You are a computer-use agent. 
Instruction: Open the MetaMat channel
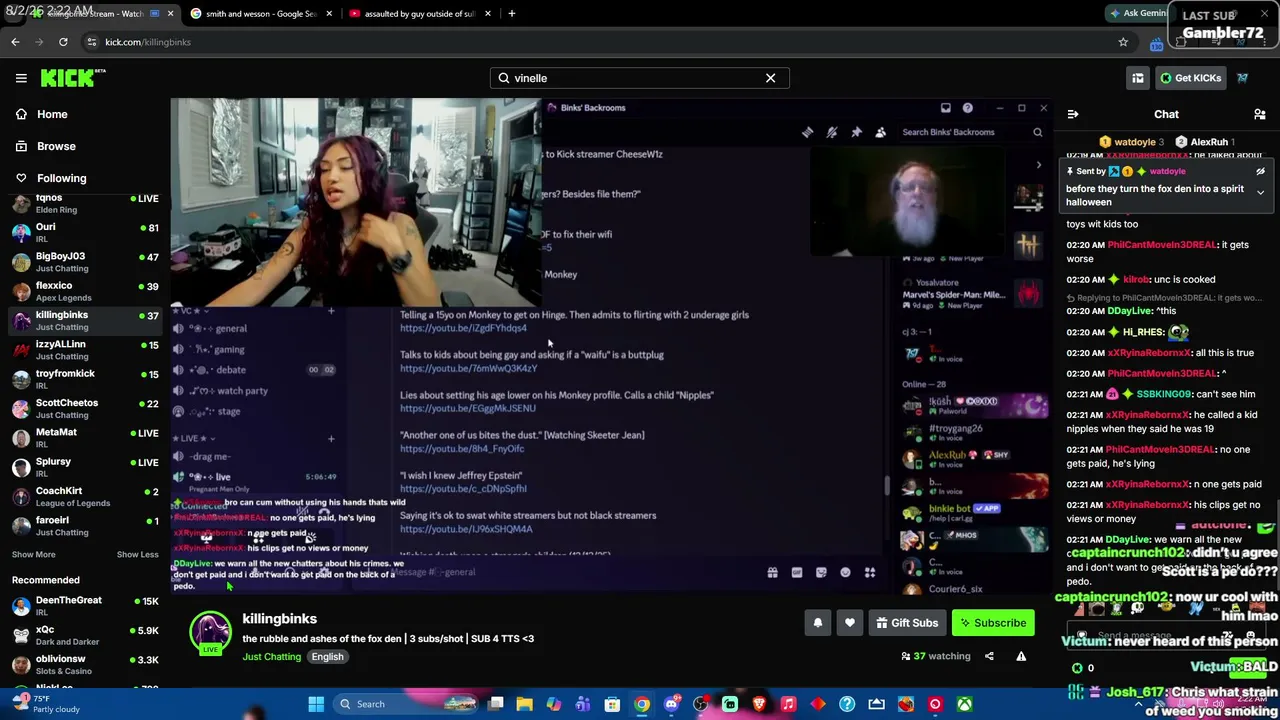tap(85, 438)
